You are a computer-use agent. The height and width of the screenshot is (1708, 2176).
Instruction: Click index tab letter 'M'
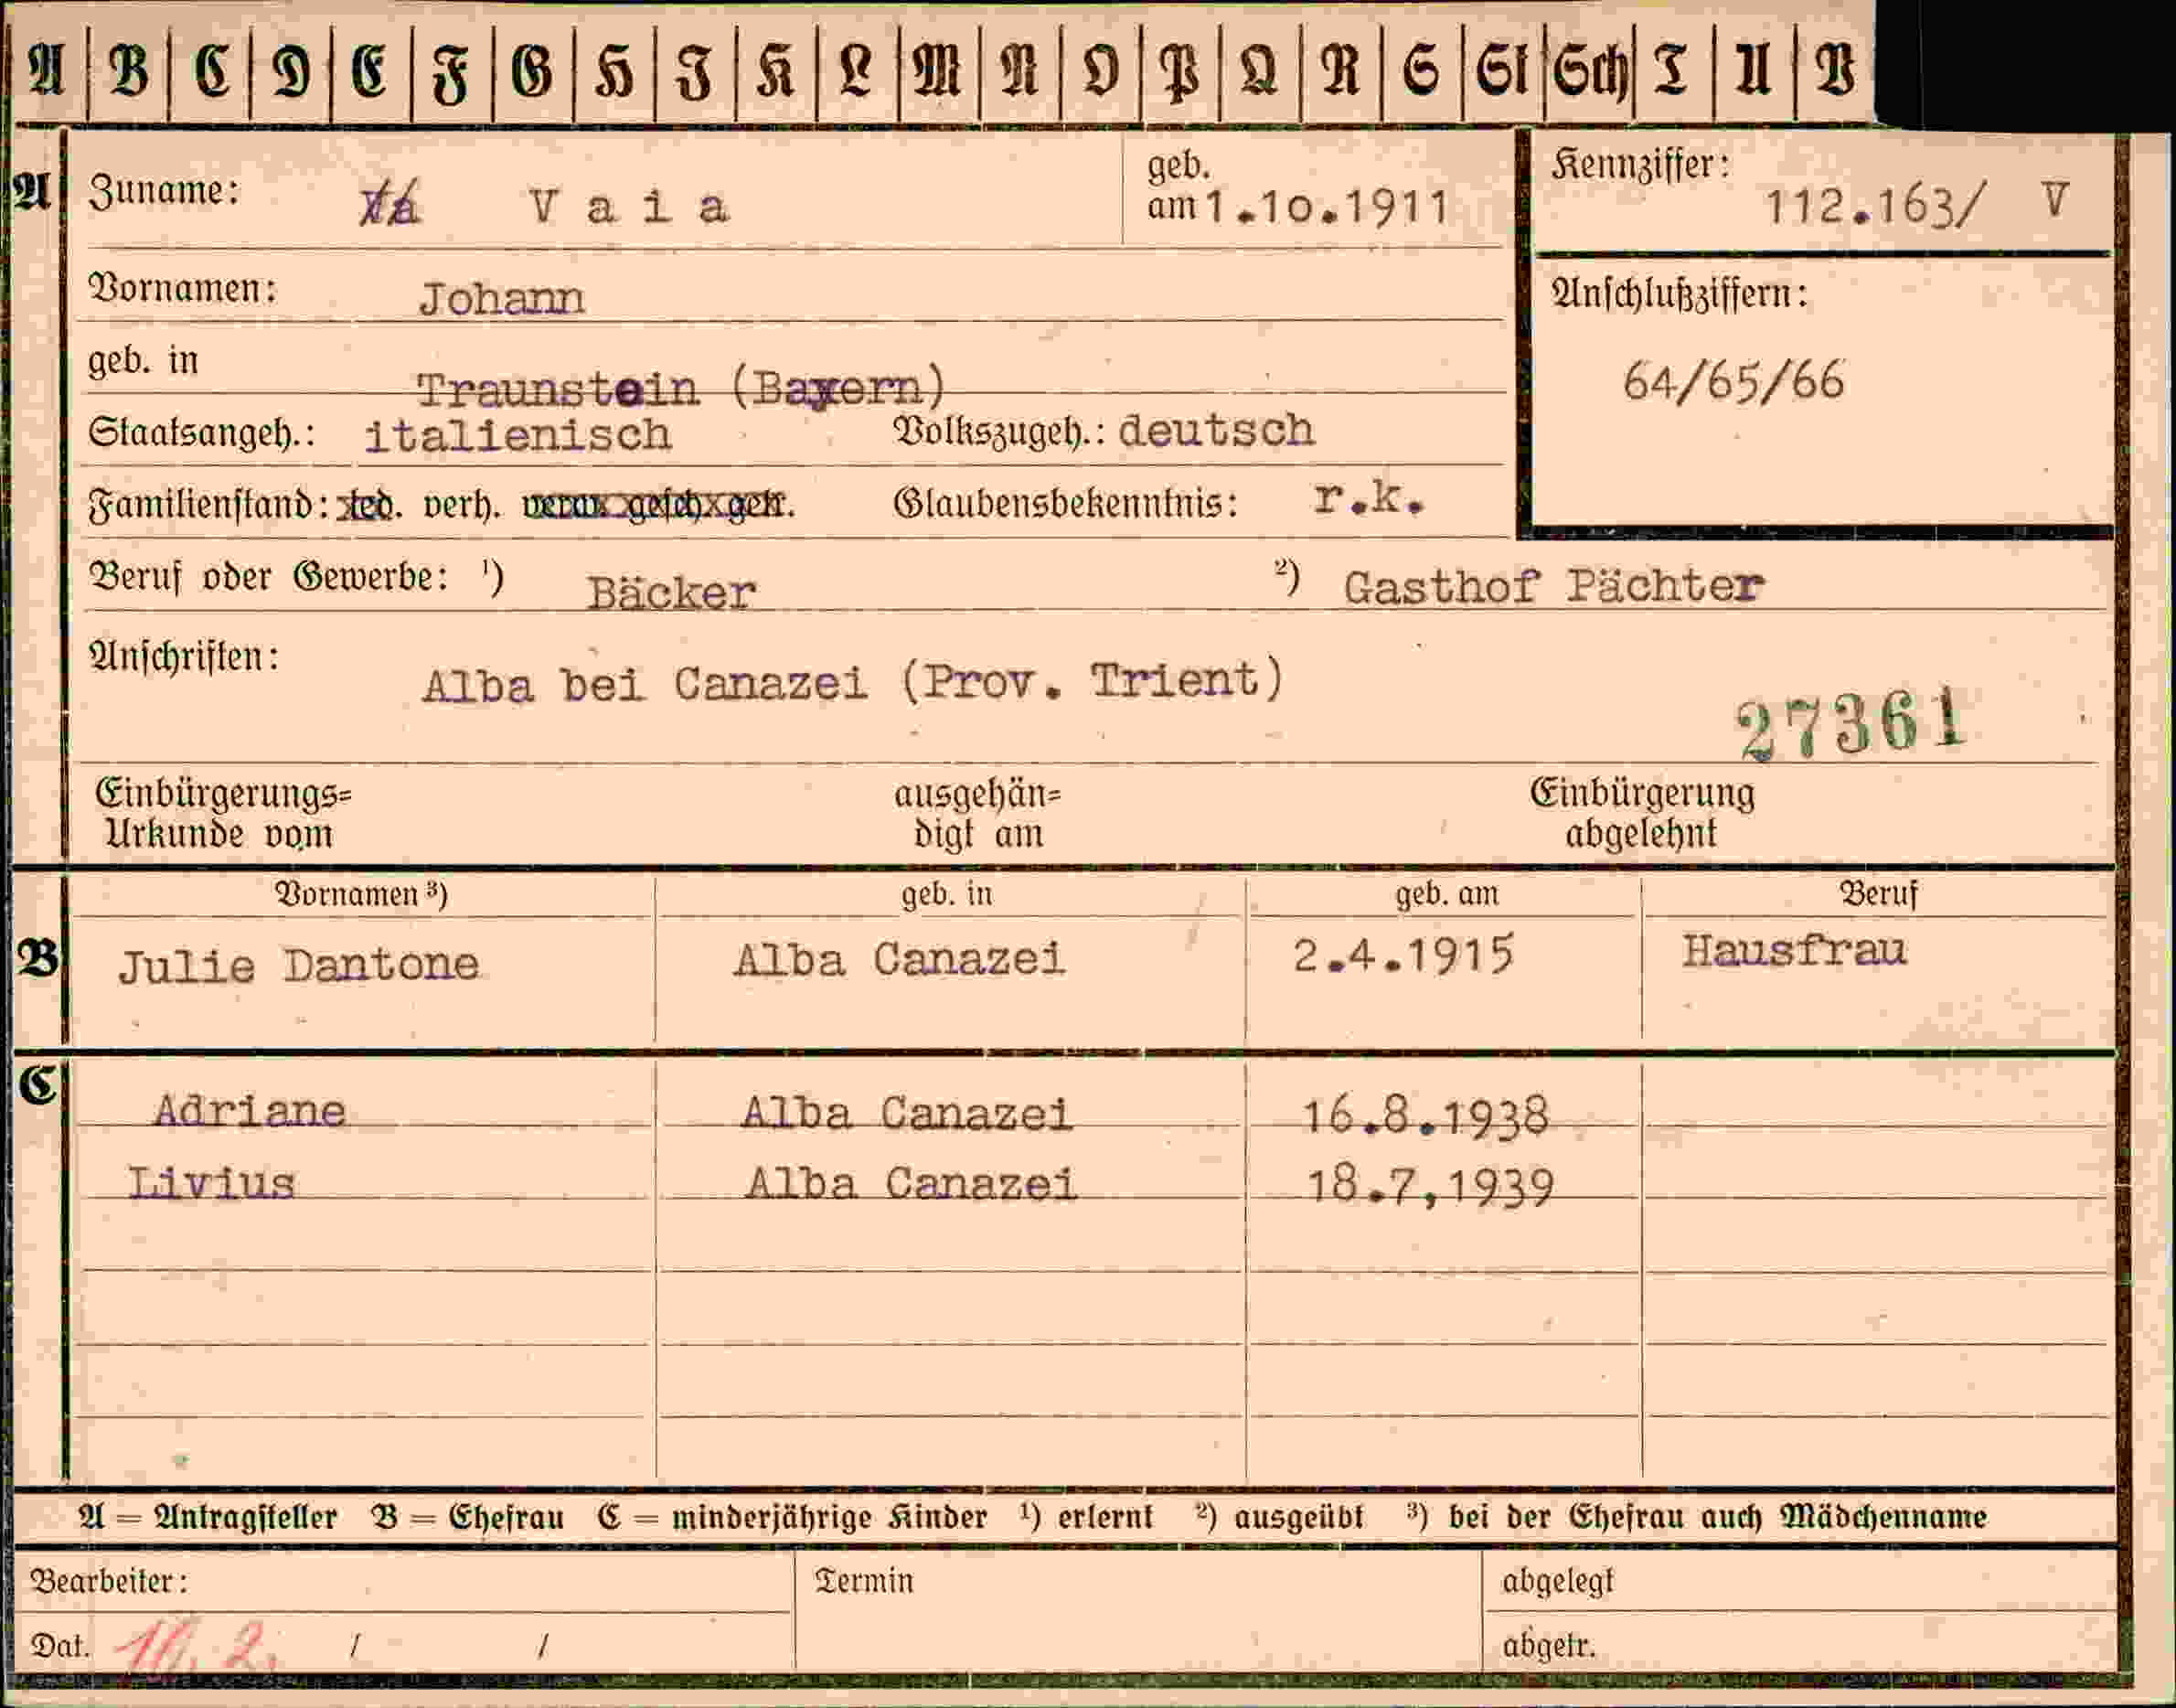938,70
